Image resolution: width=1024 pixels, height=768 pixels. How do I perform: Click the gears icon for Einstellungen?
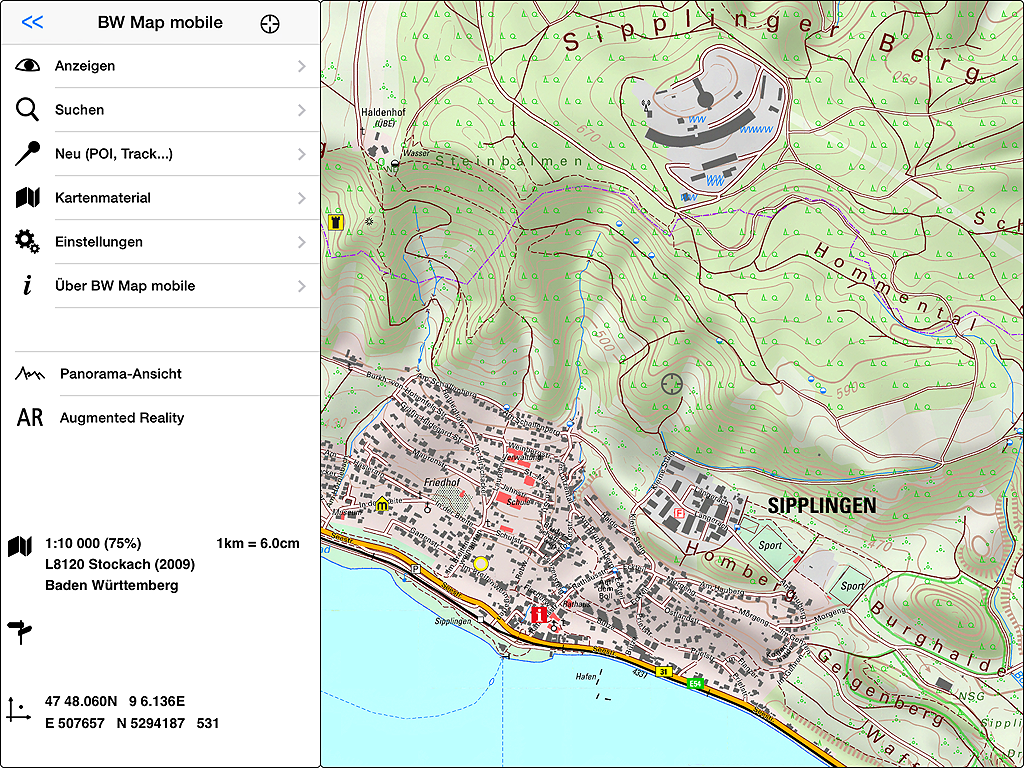pos(27,242)
